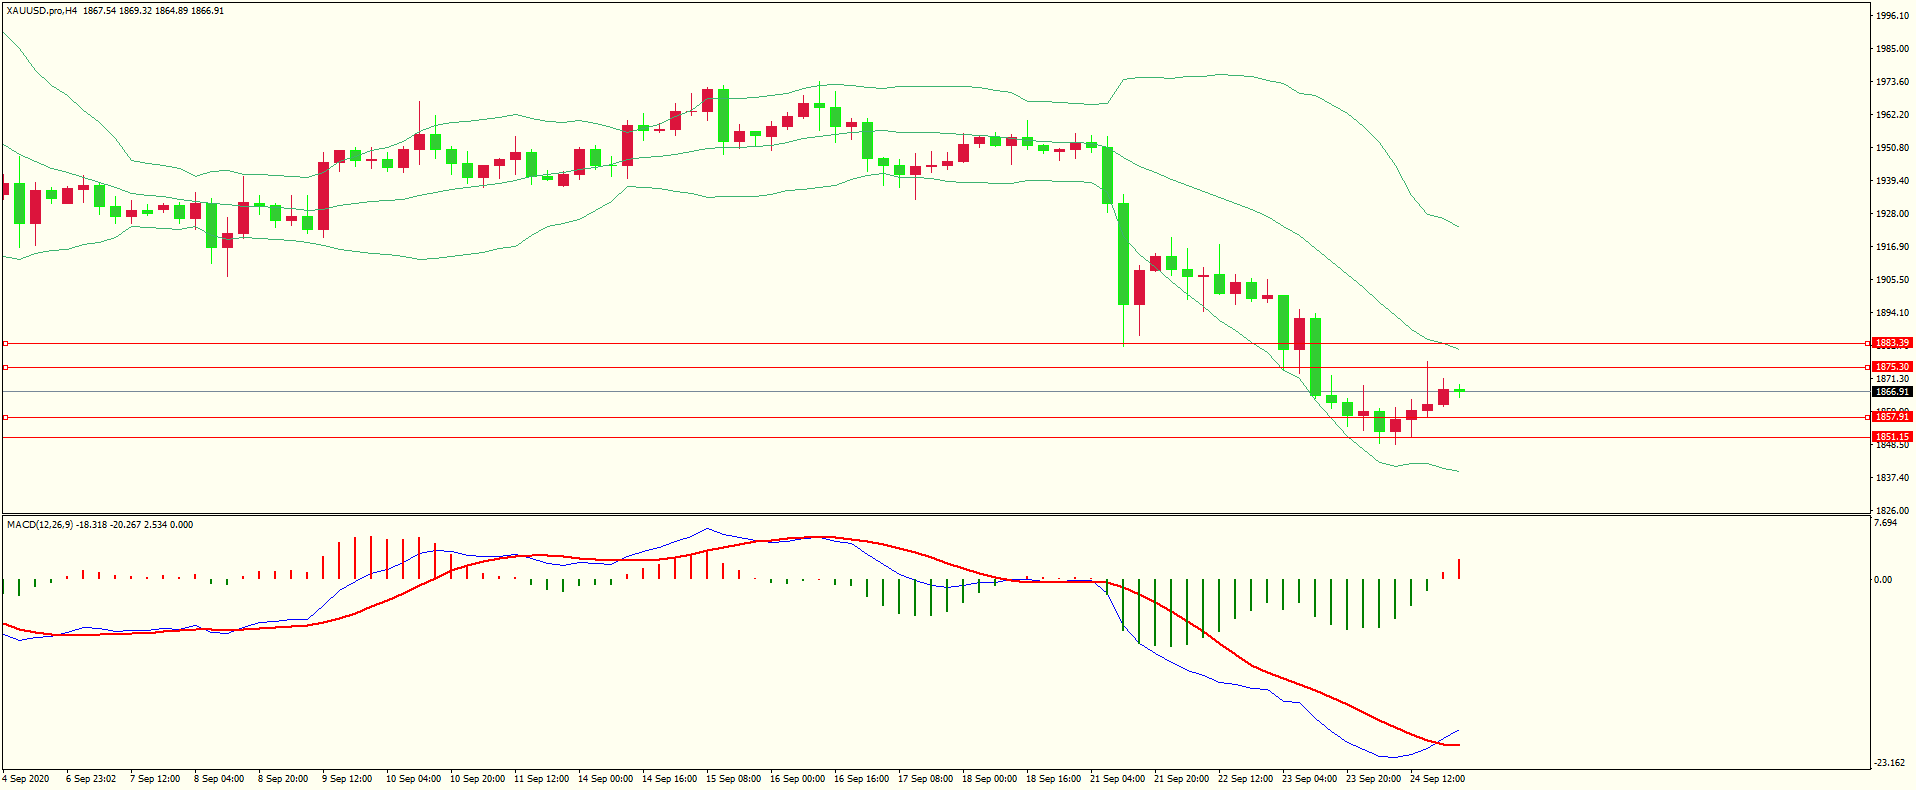Click the 1996.10 price axis value

(1893, 16)
